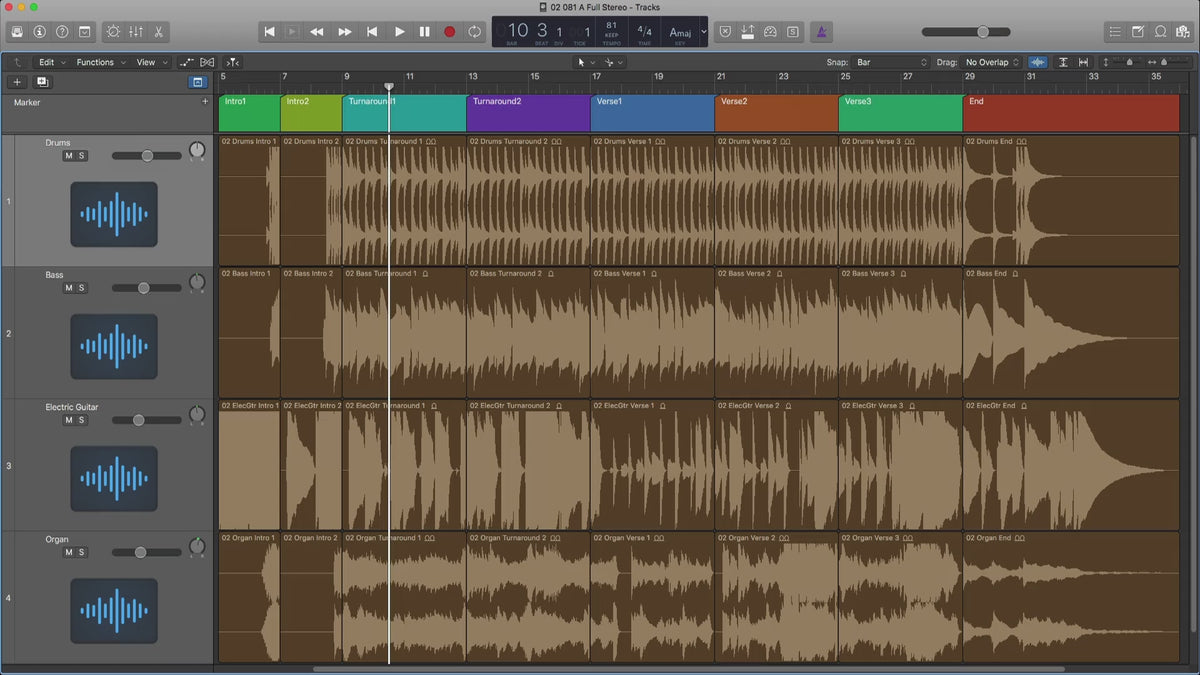Open the scissors Editors button
The width and height of the screenshot is (1200, 675).
tap(160, 32)
